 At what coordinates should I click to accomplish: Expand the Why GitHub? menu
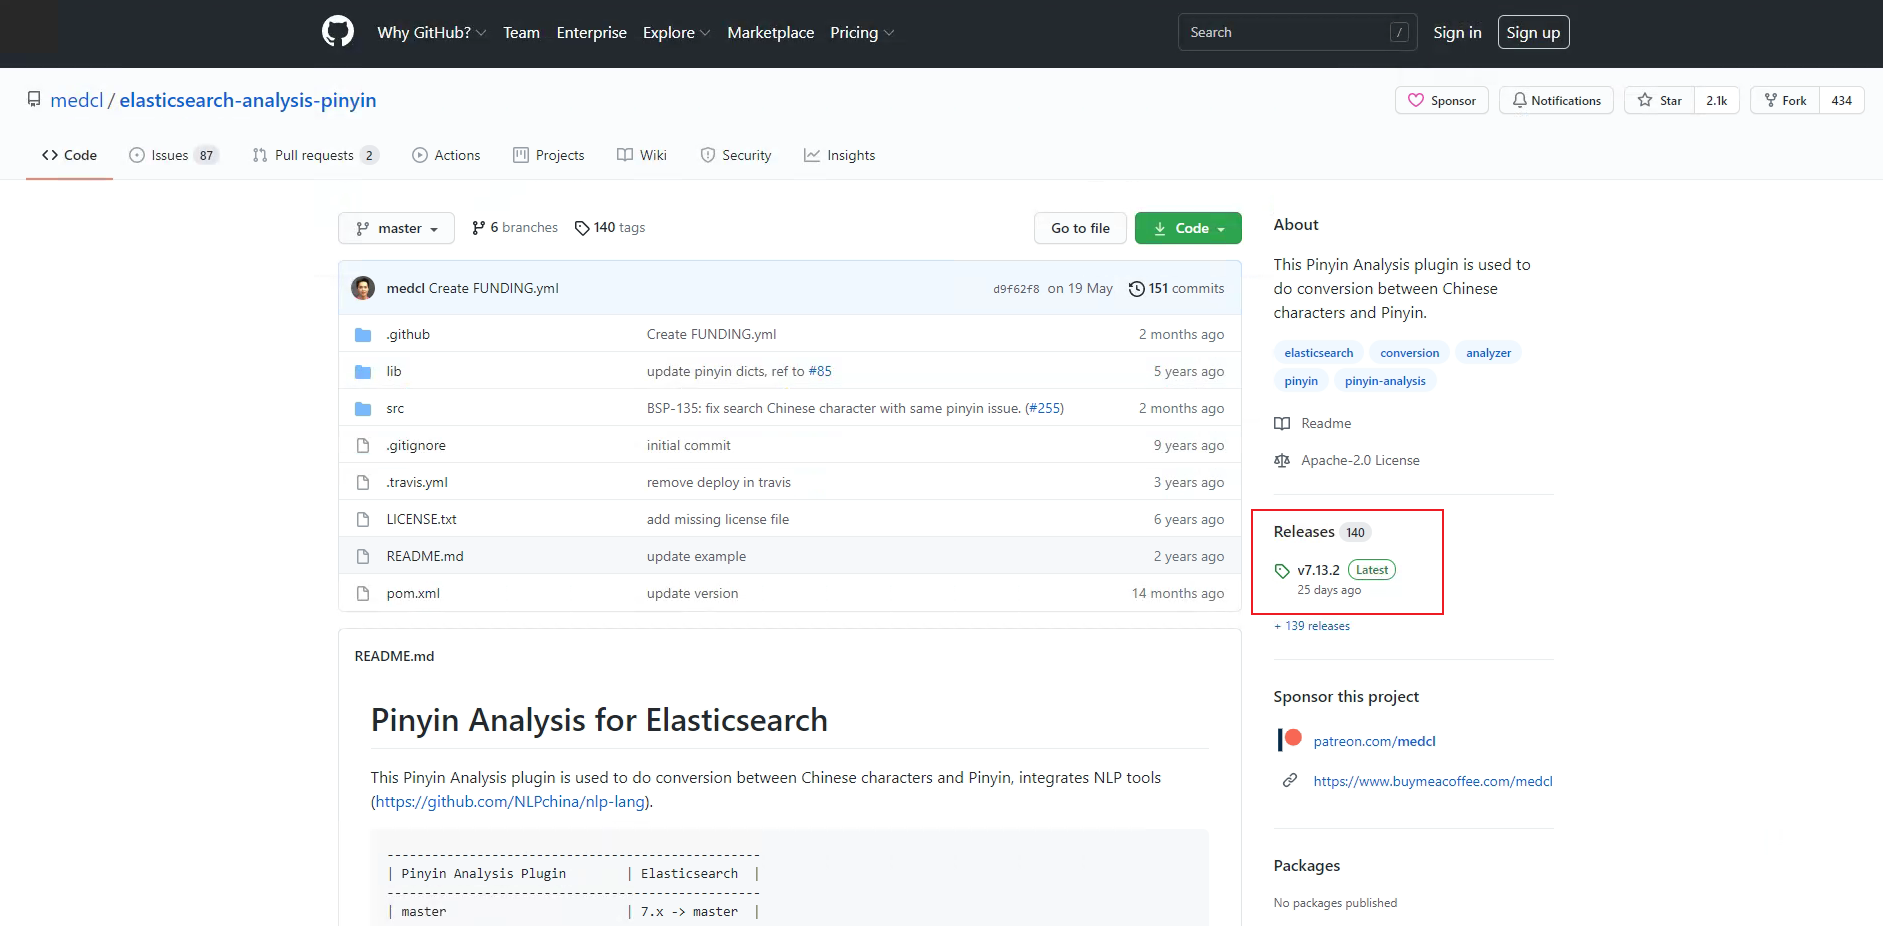pyautogui.click(x=431, y=32)
